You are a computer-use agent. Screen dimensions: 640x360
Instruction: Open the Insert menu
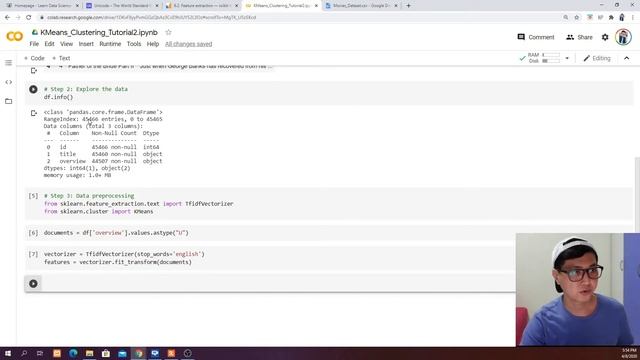point(86,44)
